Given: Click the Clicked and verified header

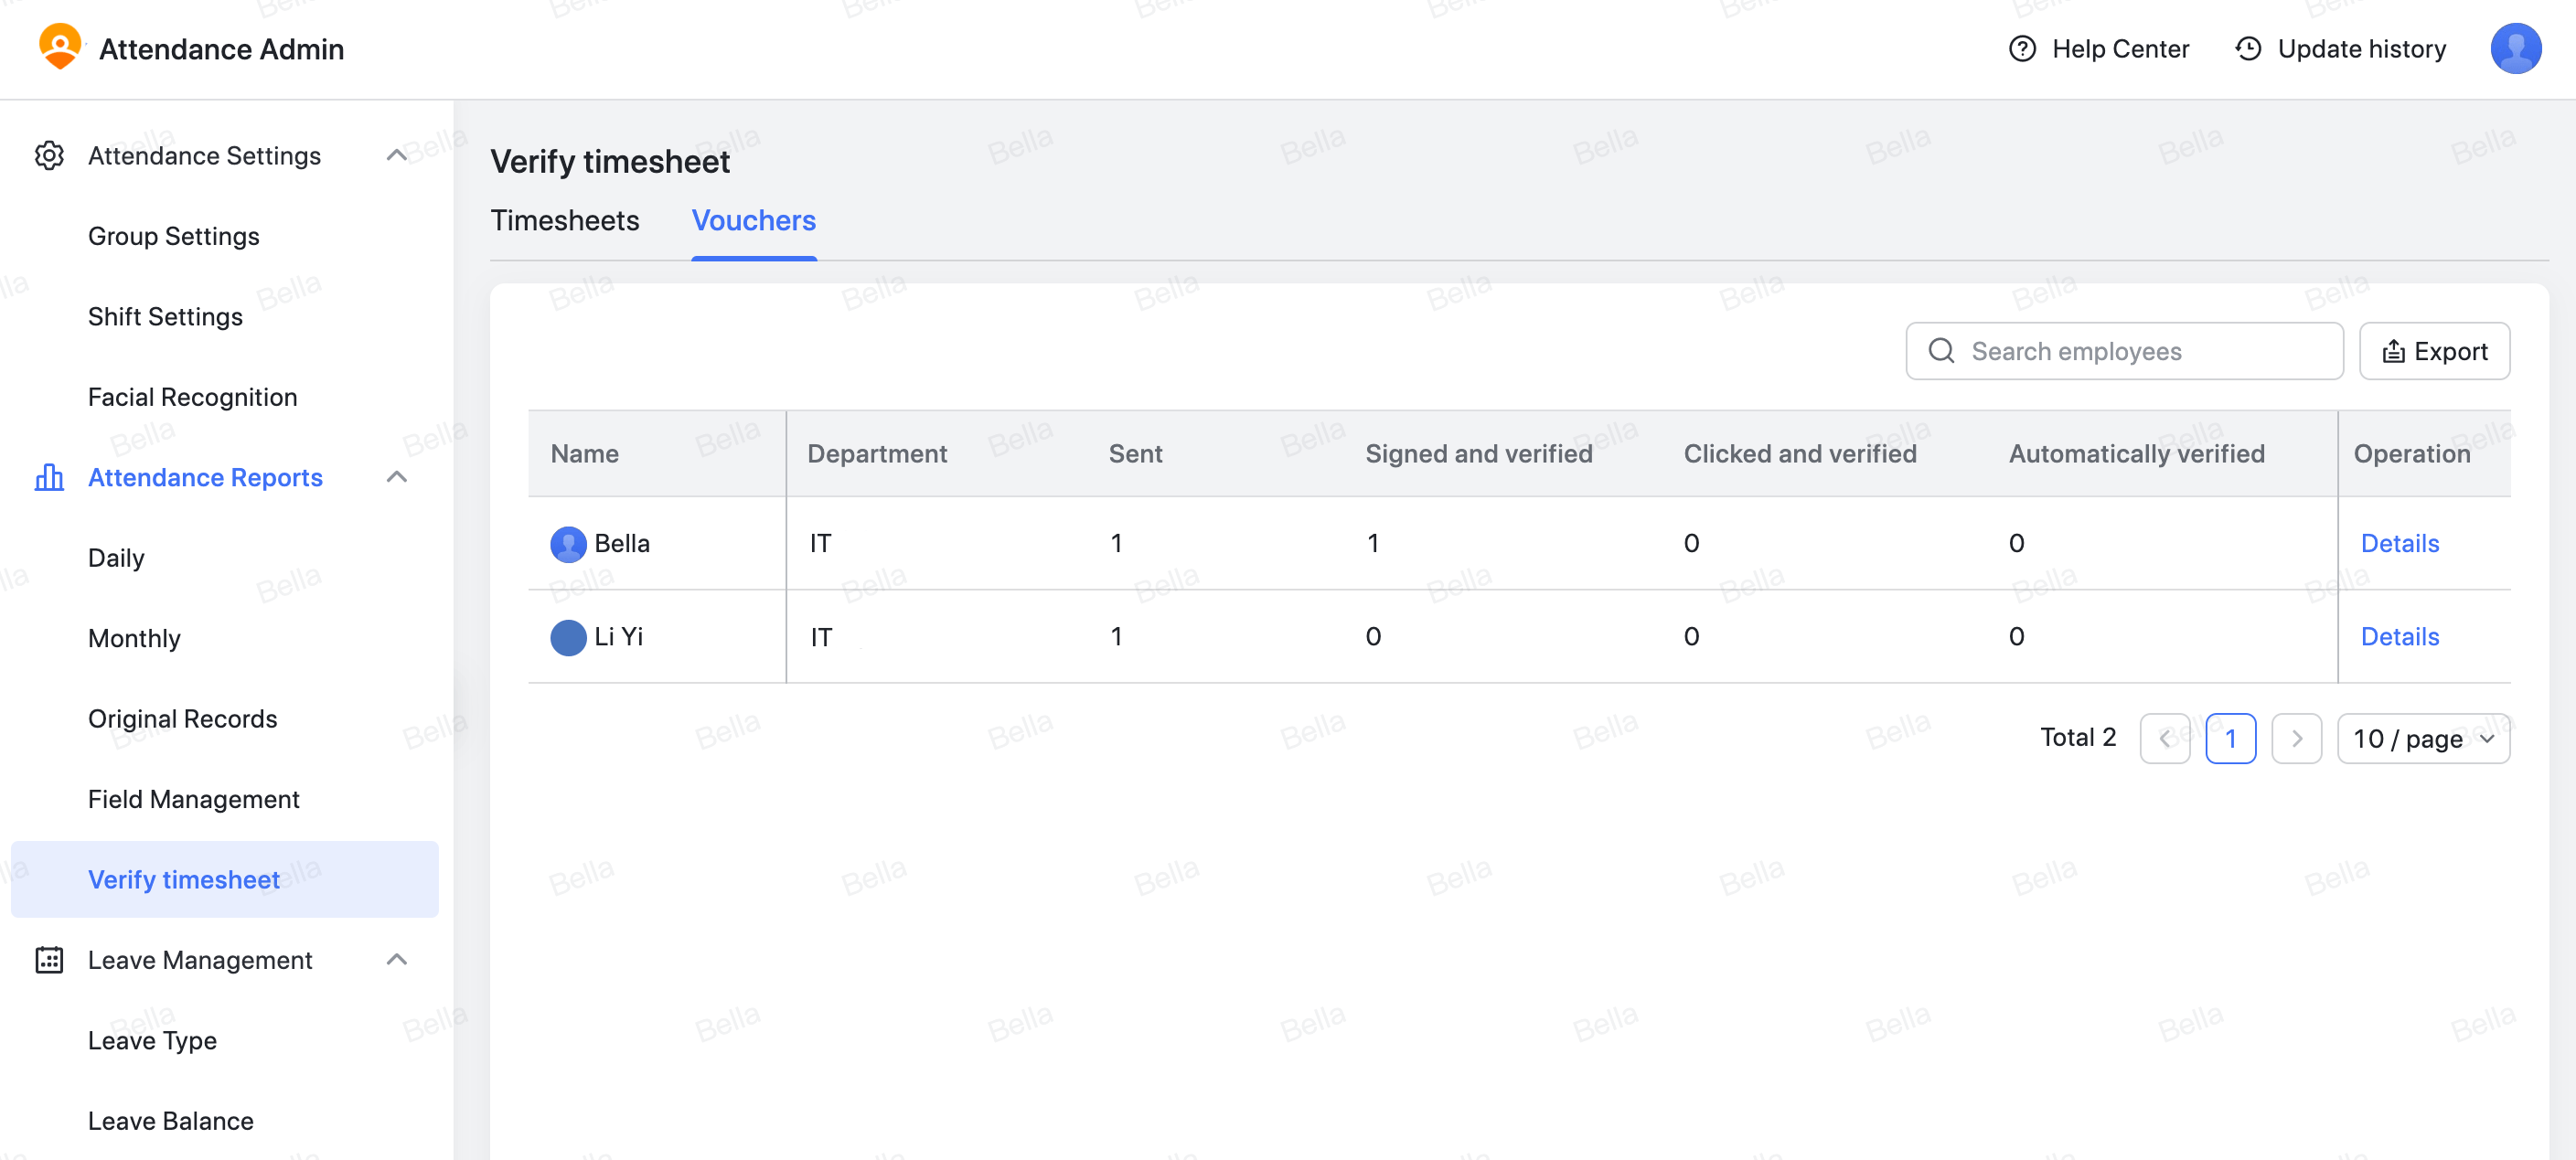Looking at the screenshot, I should 1800,454.
